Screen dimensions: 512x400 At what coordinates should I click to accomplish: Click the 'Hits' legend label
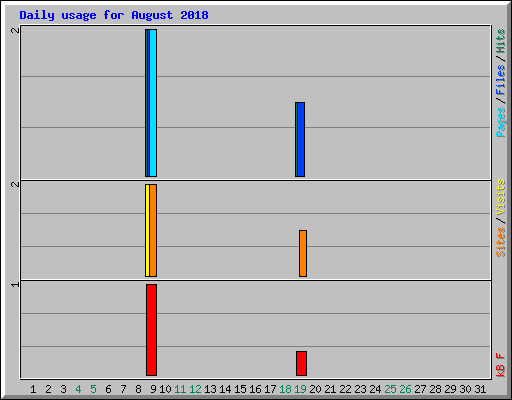[x=500, y=41]
